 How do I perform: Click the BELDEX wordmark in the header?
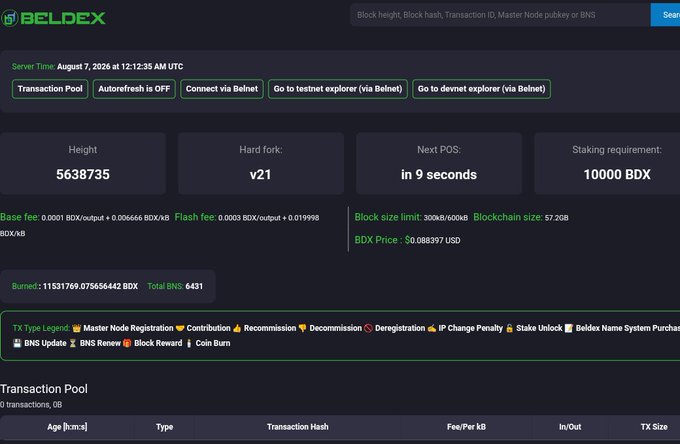pyautogui.click(x=63, y=18)
